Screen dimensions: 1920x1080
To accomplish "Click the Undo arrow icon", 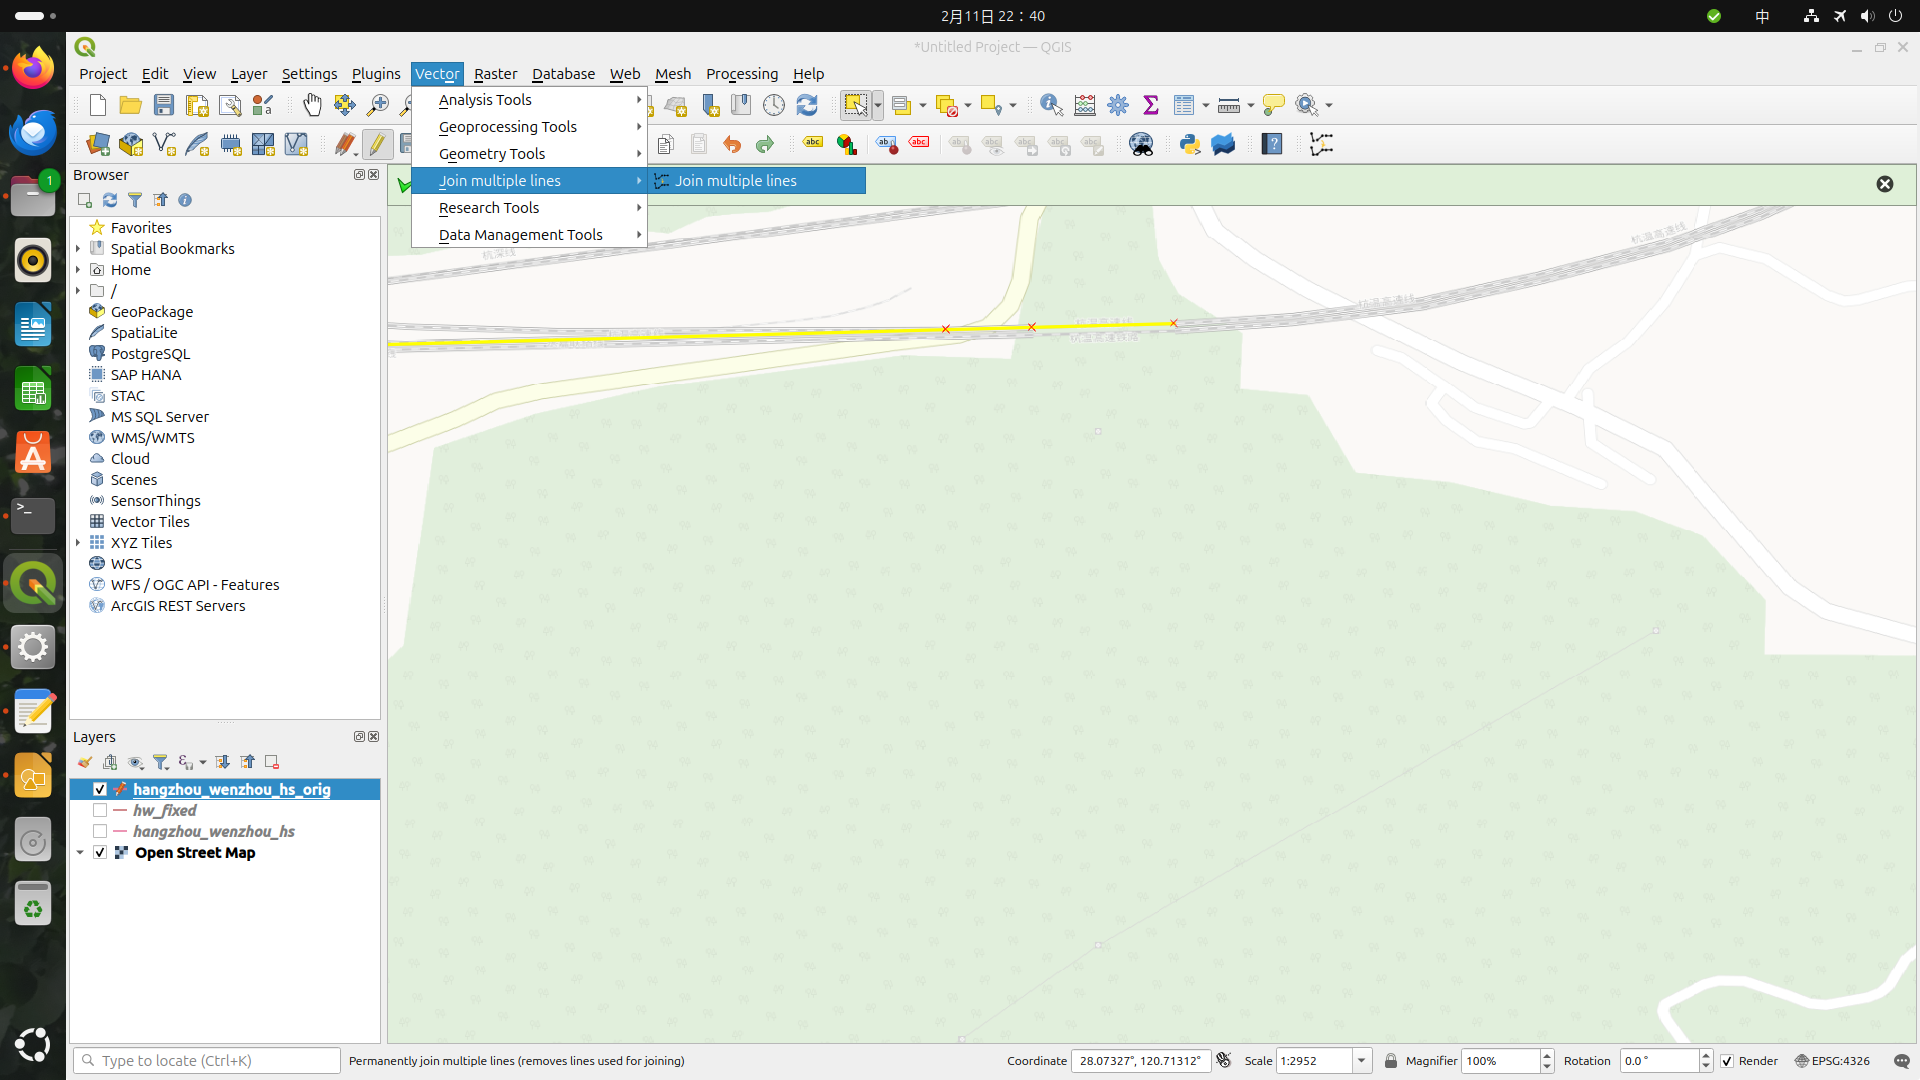I will pyautogui.click(x=732, y=144).
